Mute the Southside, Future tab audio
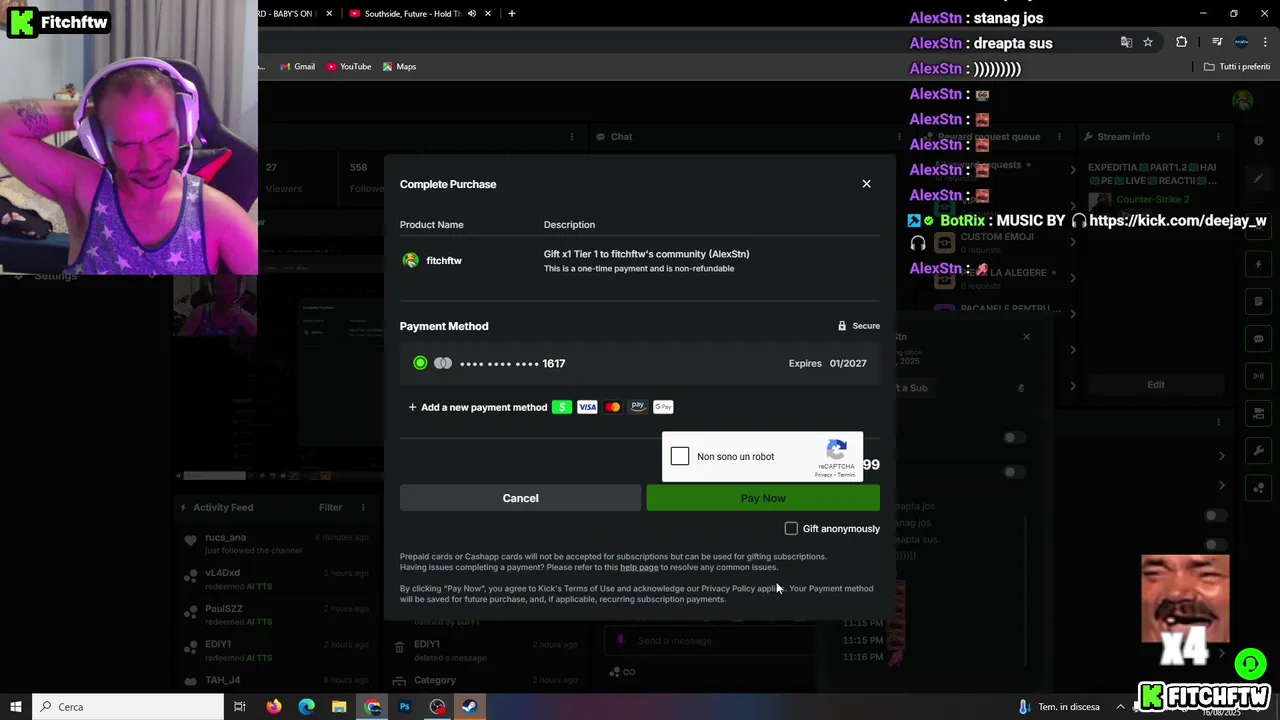Image resolution: width=1280 pixels, height=720 pixels. (x=471, y=14)
